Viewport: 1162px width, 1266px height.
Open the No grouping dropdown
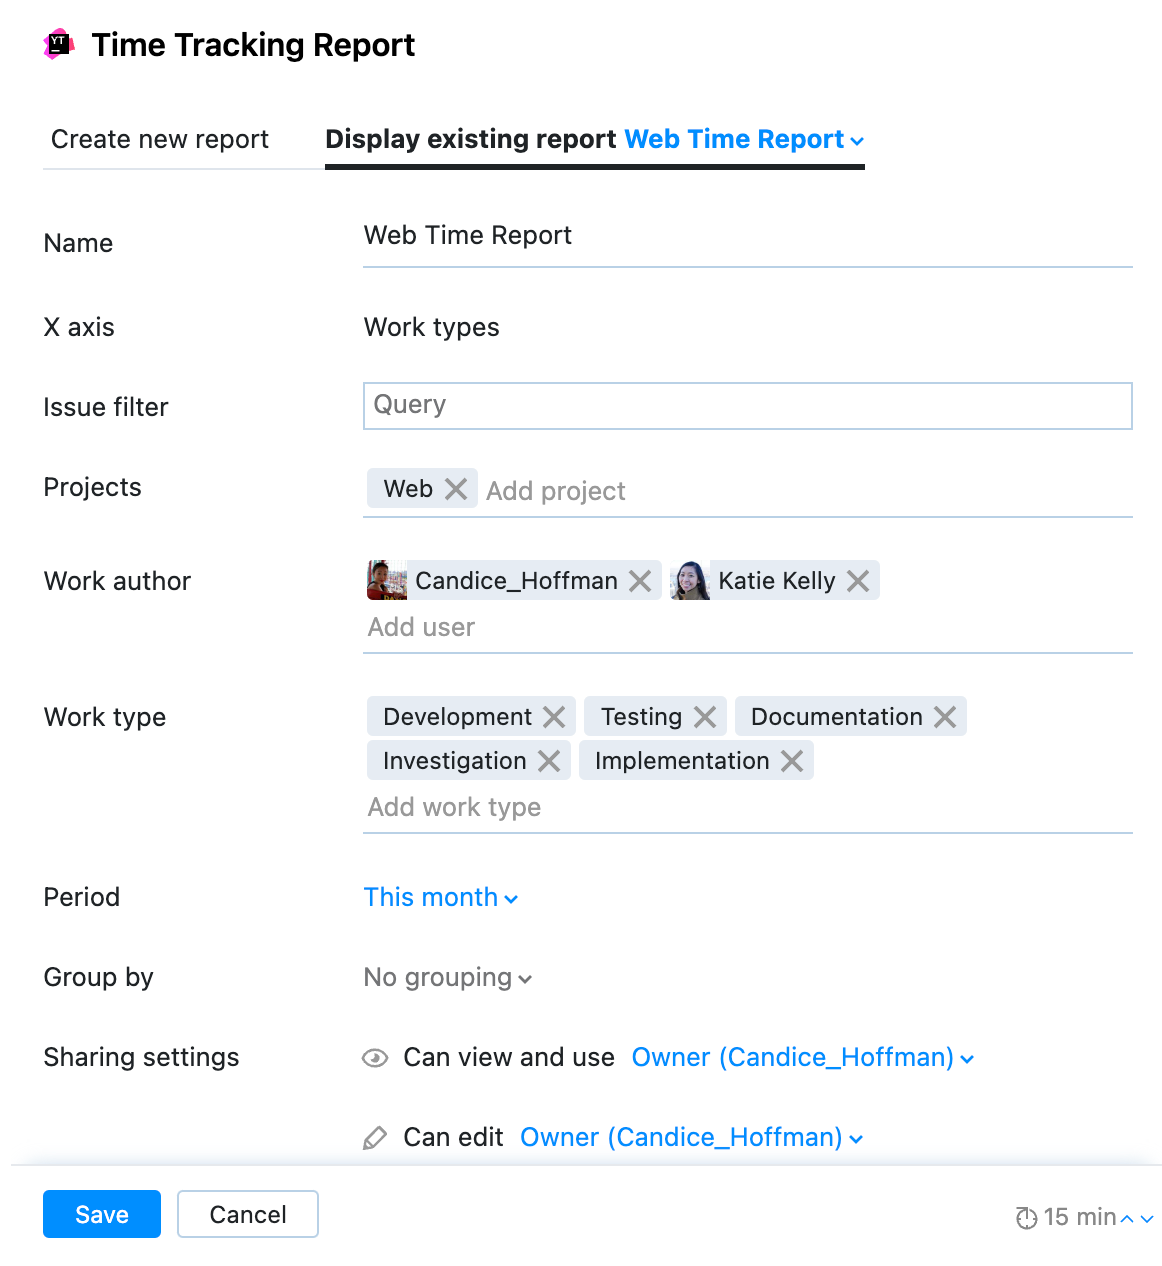coord(447,977)
